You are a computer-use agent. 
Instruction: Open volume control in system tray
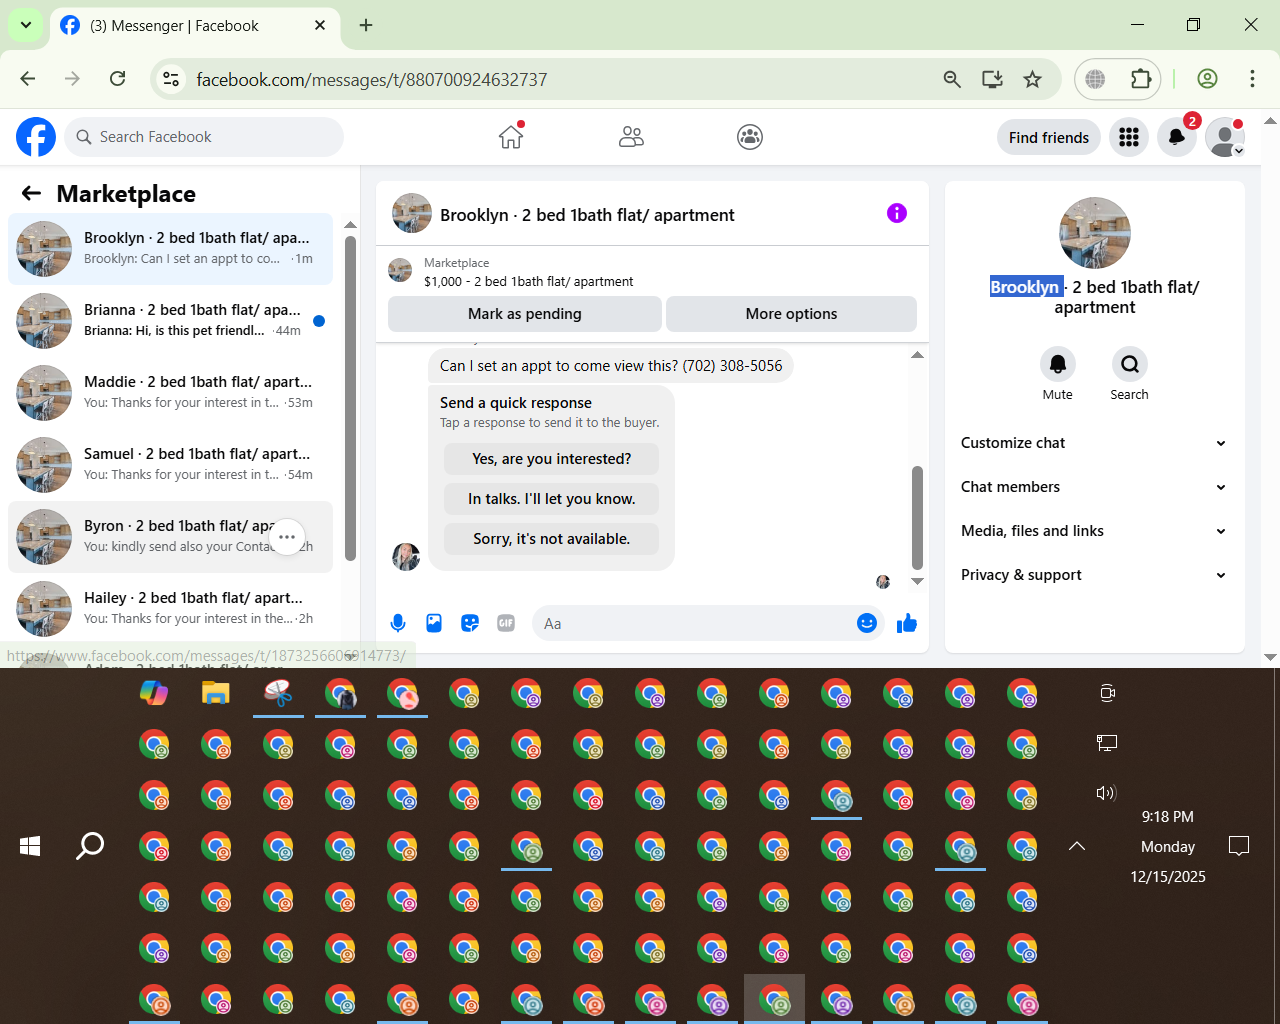click(x=1106, y=793)
